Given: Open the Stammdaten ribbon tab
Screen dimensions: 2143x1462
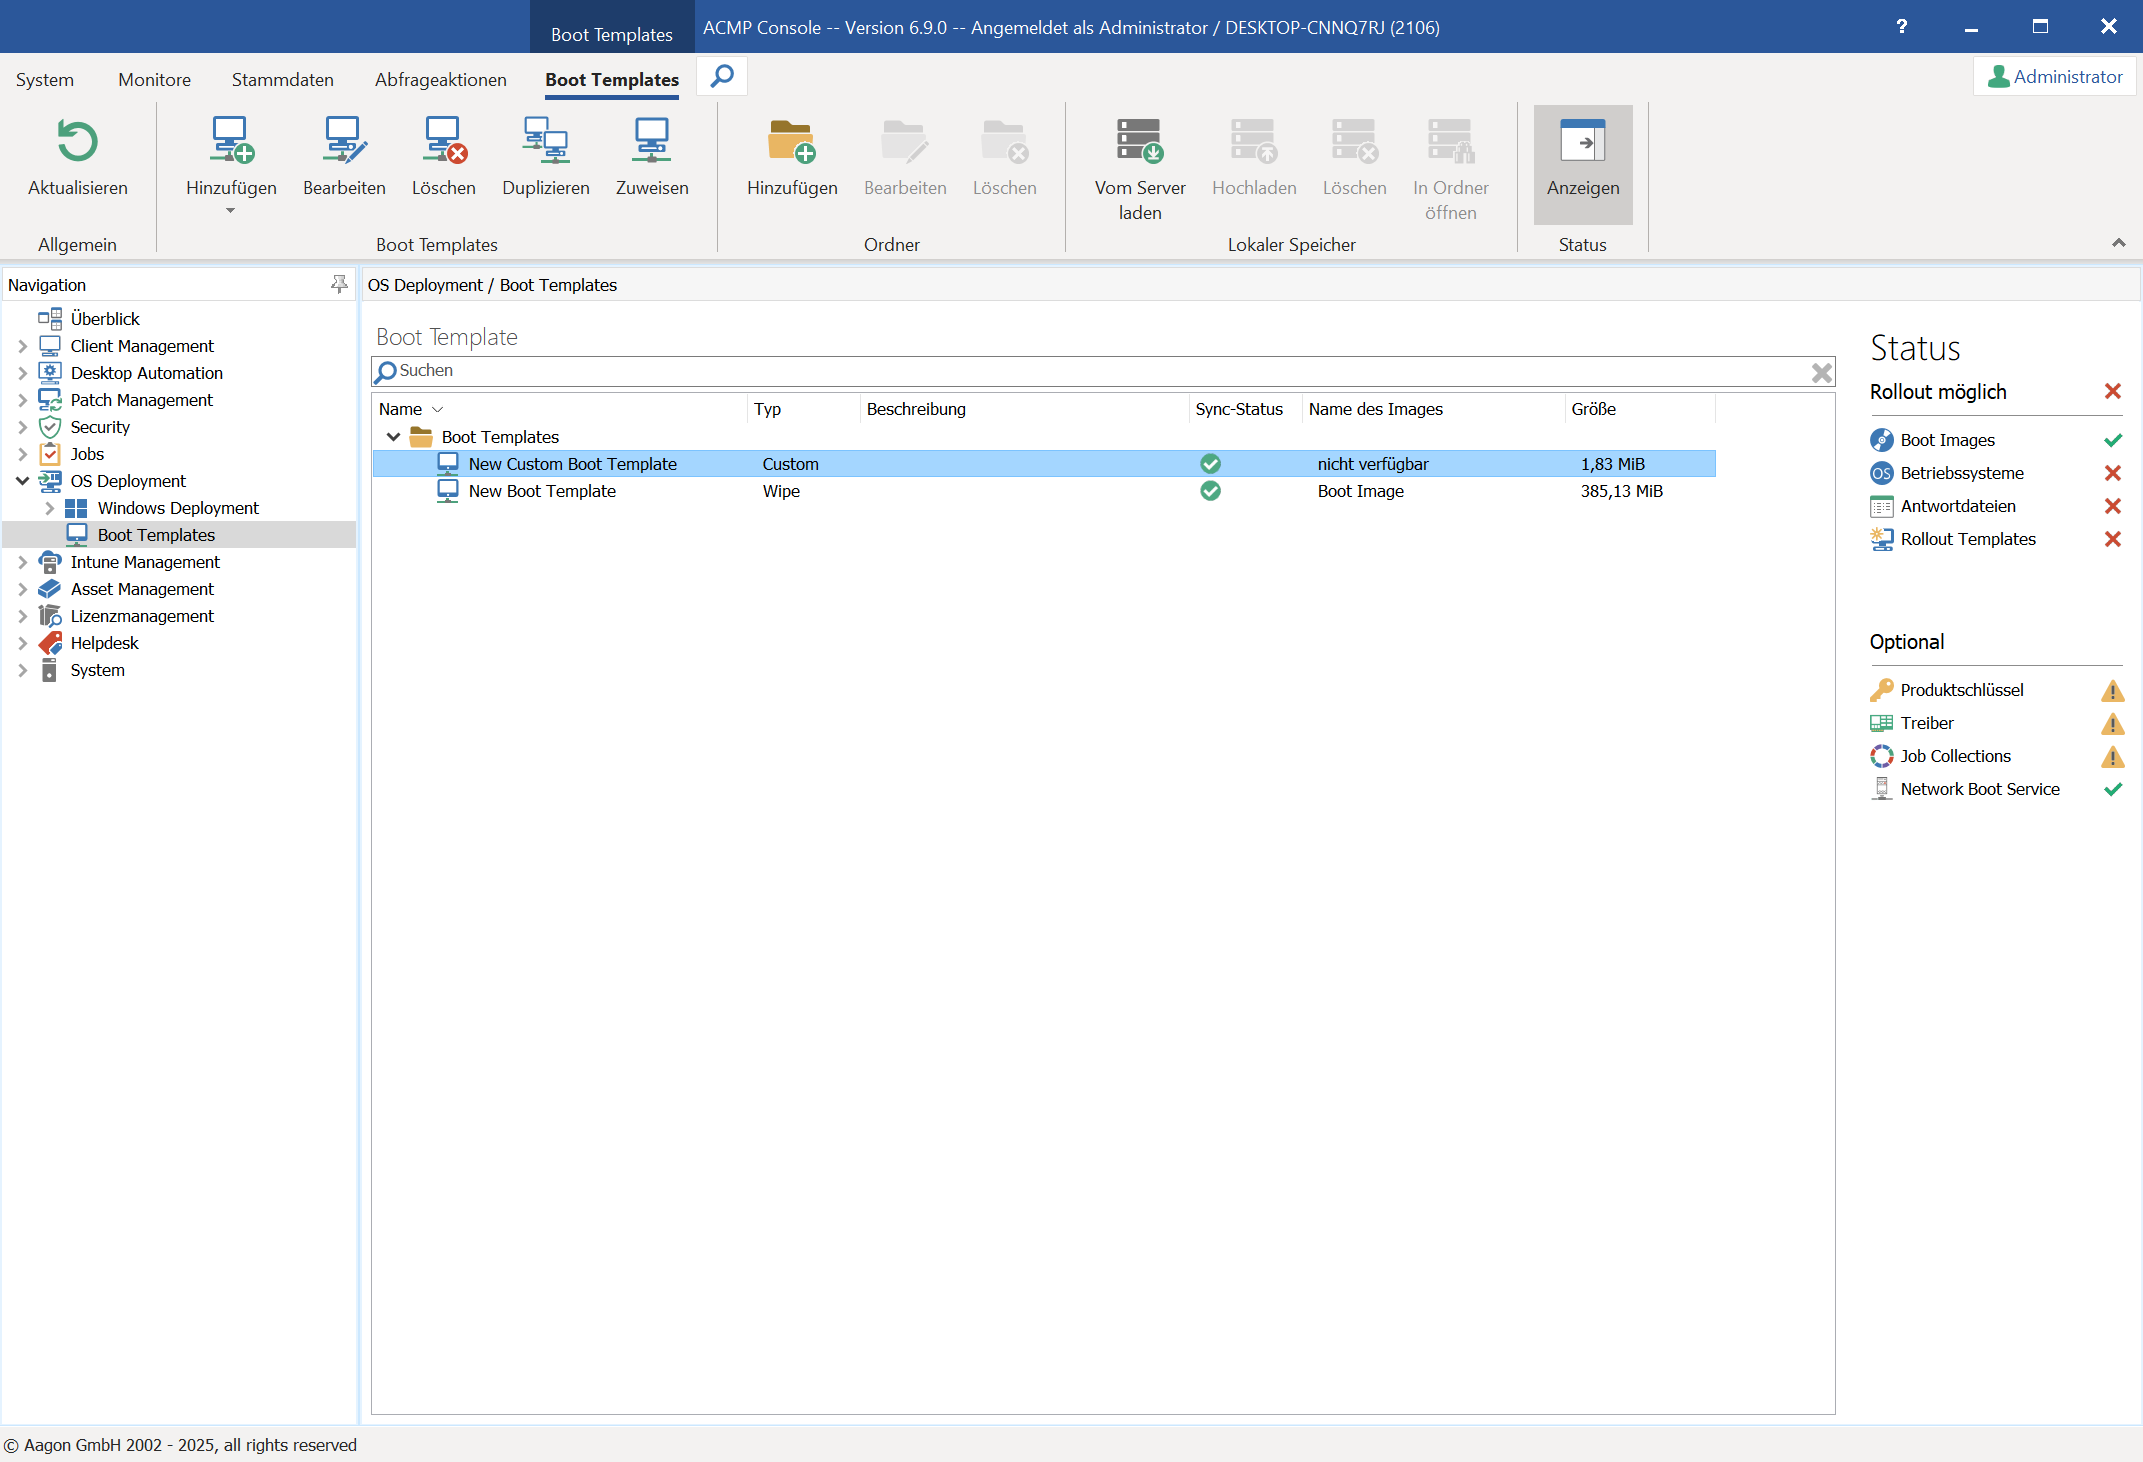Looking at the screenshot, I should pos(282,80).
